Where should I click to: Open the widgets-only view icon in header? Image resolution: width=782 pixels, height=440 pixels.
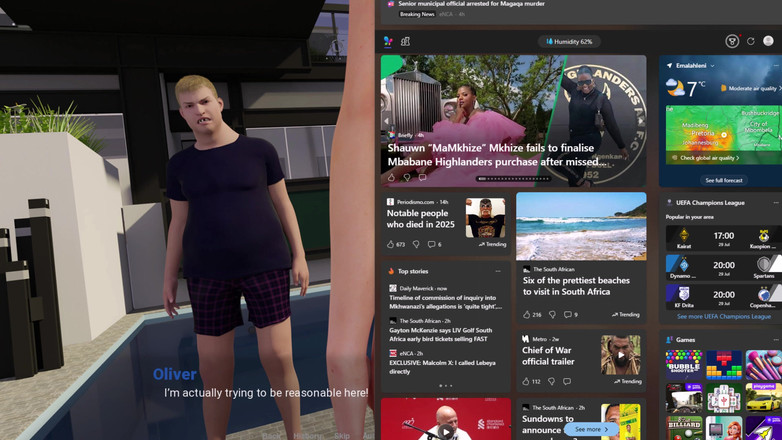pyautogui.click(x=405, y=41)
